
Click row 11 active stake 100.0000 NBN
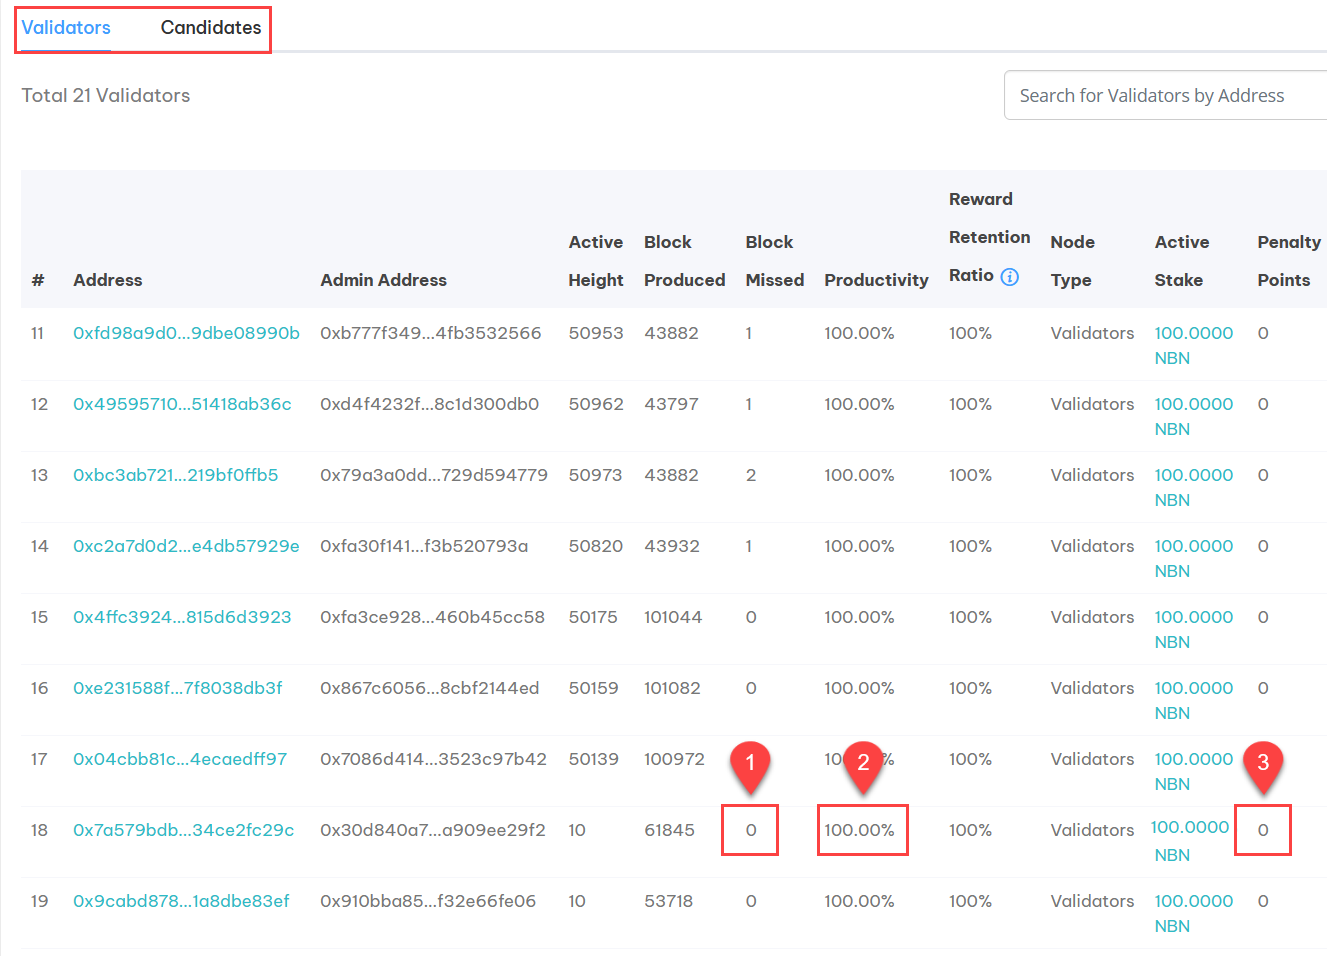pyautogui.click(x=1194, y=345)
